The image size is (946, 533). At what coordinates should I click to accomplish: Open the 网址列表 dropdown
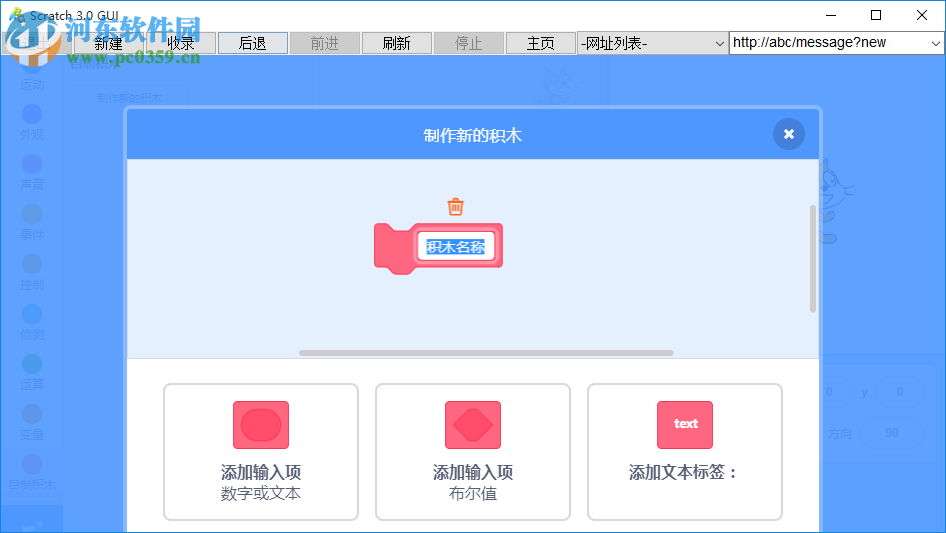click(x=652, y=43)
